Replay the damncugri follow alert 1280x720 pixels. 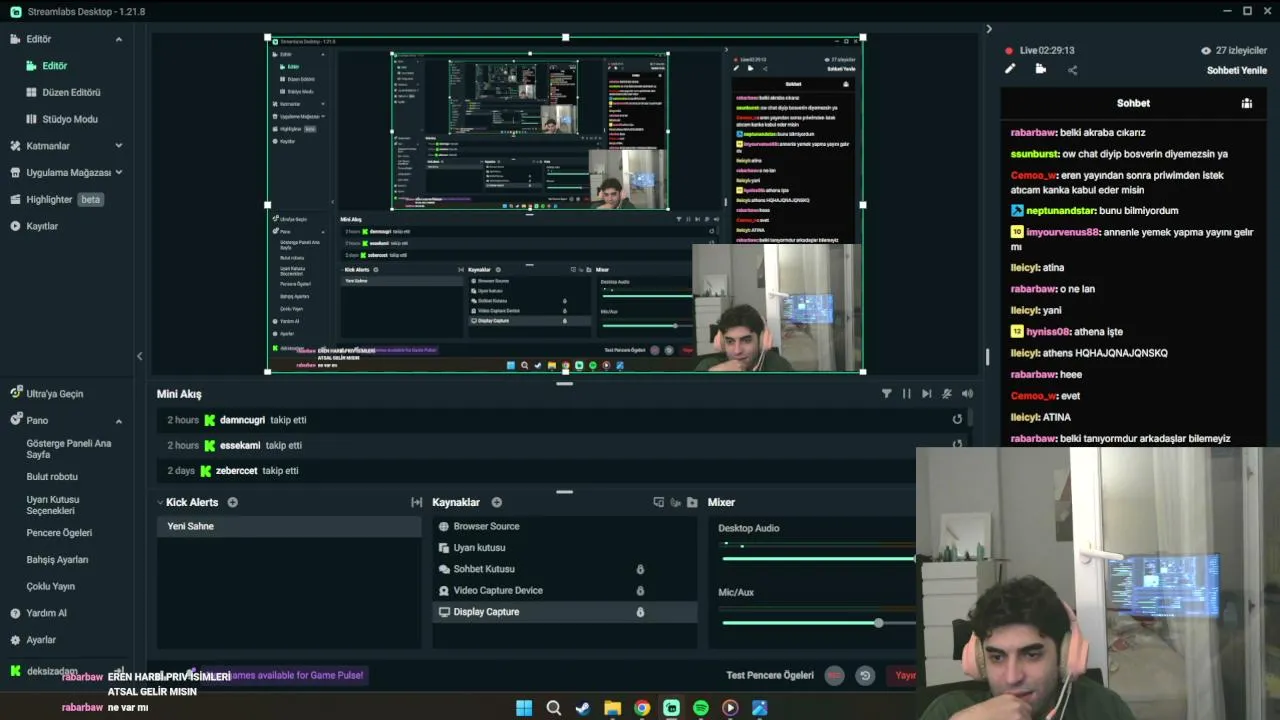(957, 420)
